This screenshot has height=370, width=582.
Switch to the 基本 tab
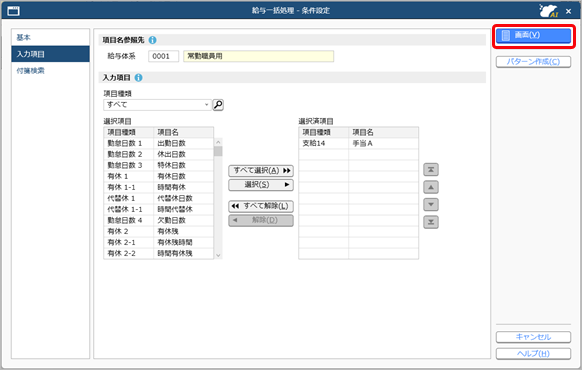point(50,37)
